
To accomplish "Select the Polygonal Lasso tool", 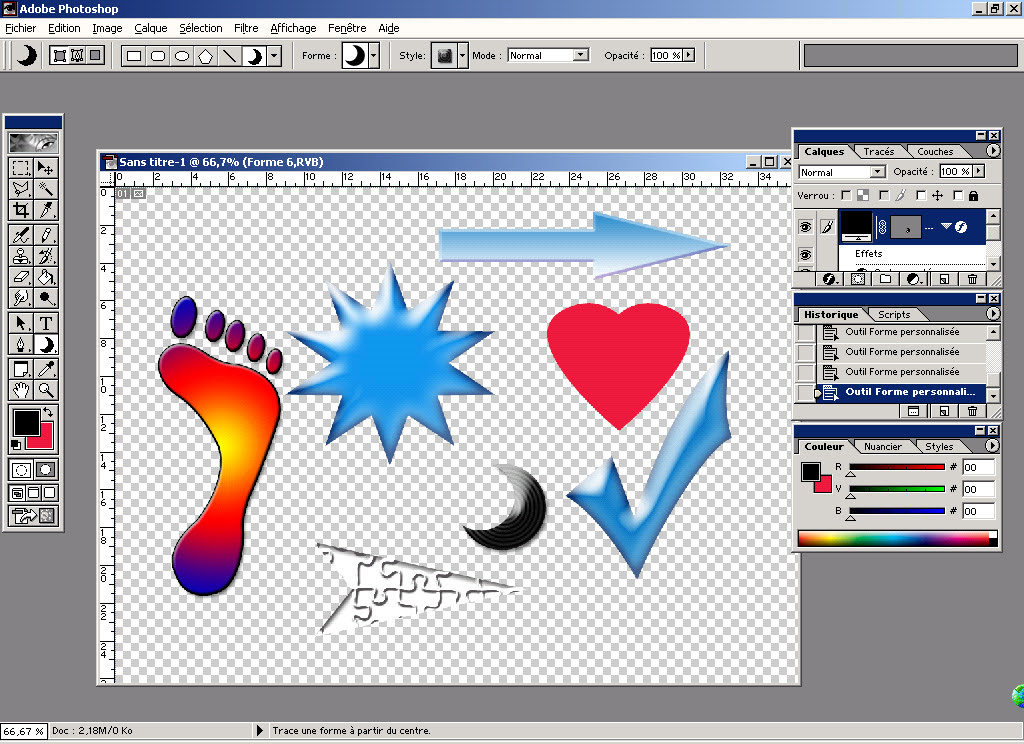I will pos(21,189).
